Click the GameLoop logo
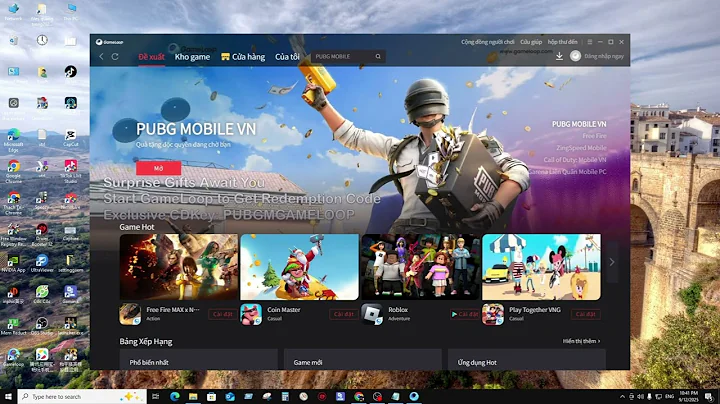The image size is (720, 404). [x=109, y=42]
